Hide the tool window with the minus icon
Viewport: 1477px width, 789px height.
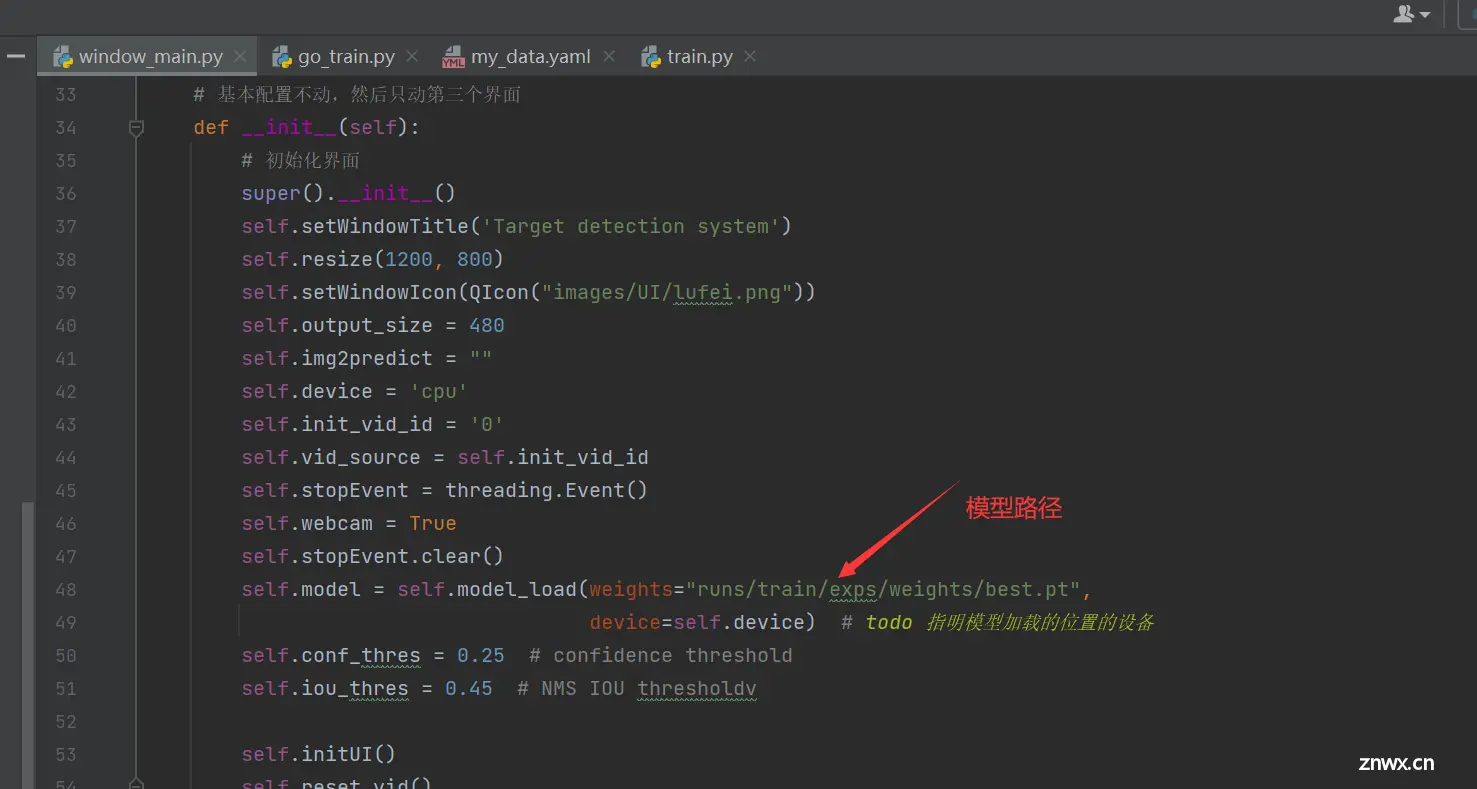tap(15, 56)
